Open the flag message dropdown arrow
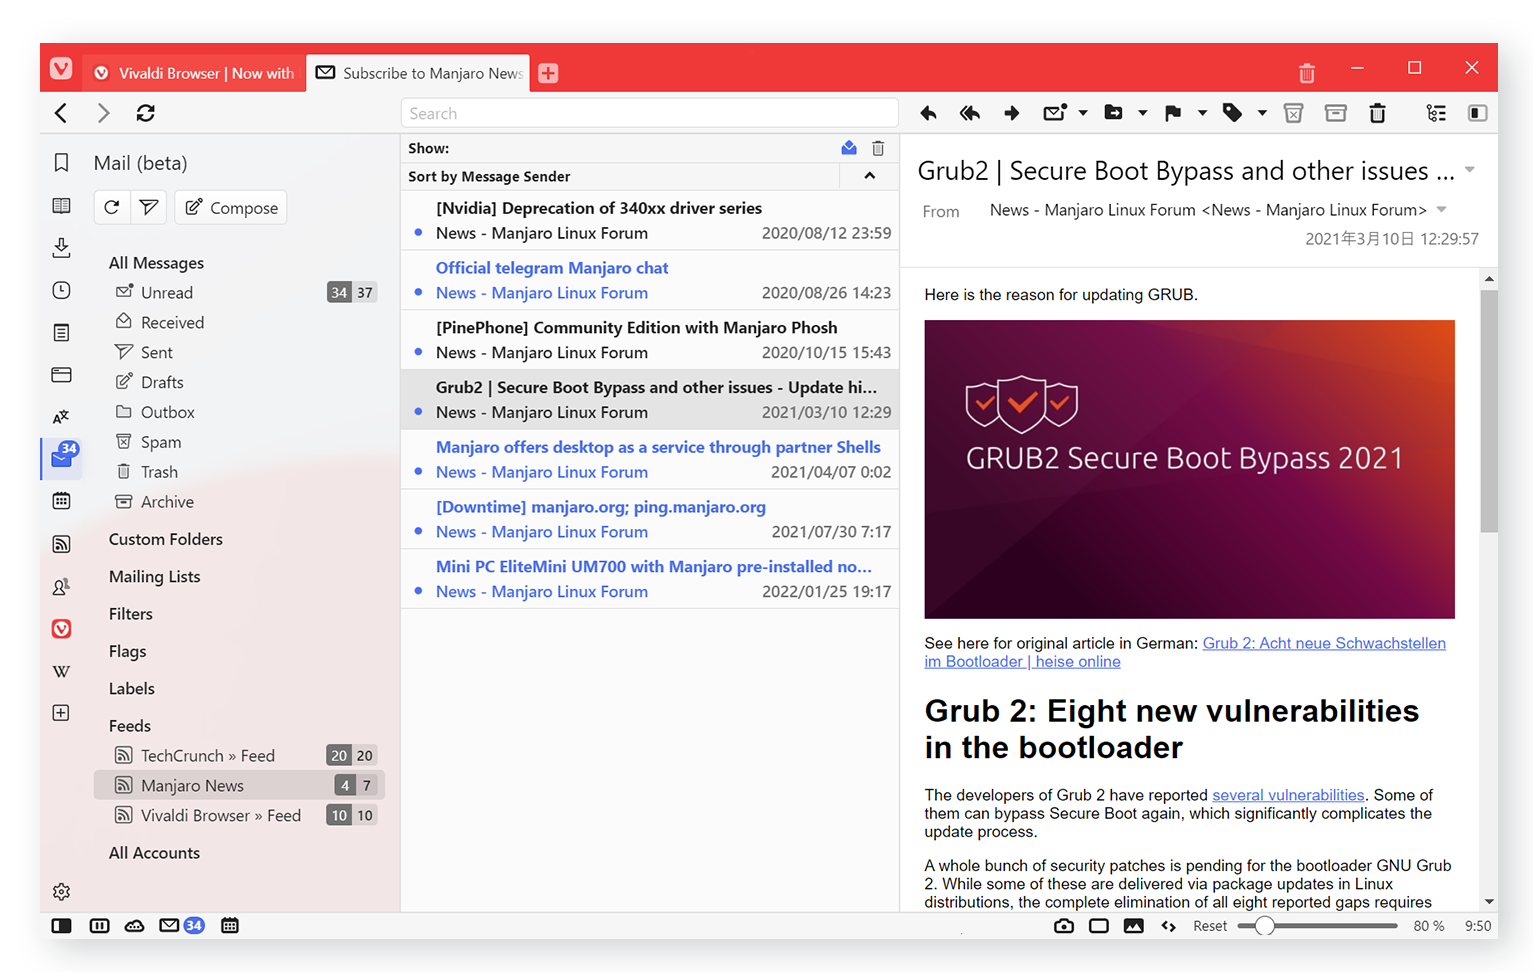1540x980 pixels. click(x=1202, y=113)
